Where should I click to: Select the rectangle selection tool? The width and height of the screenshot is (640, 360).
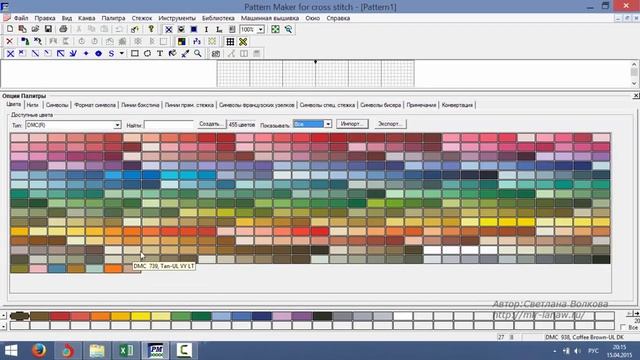click(x=135, y=53)
